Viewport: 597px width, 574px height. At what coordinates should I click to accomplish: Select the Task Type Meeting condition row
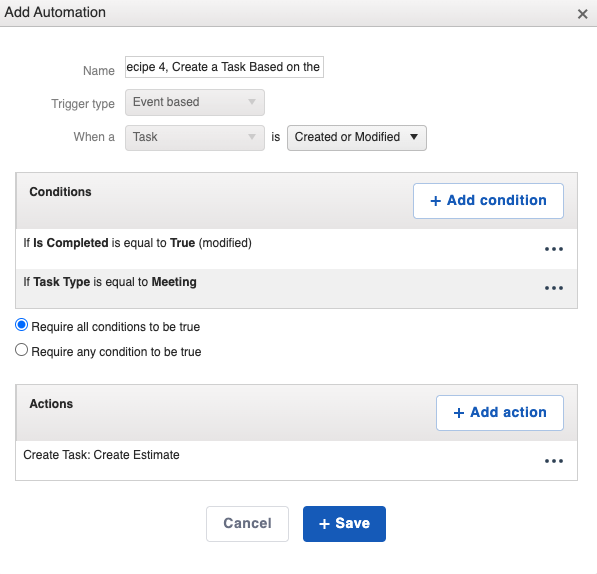[x=296, y=288]
